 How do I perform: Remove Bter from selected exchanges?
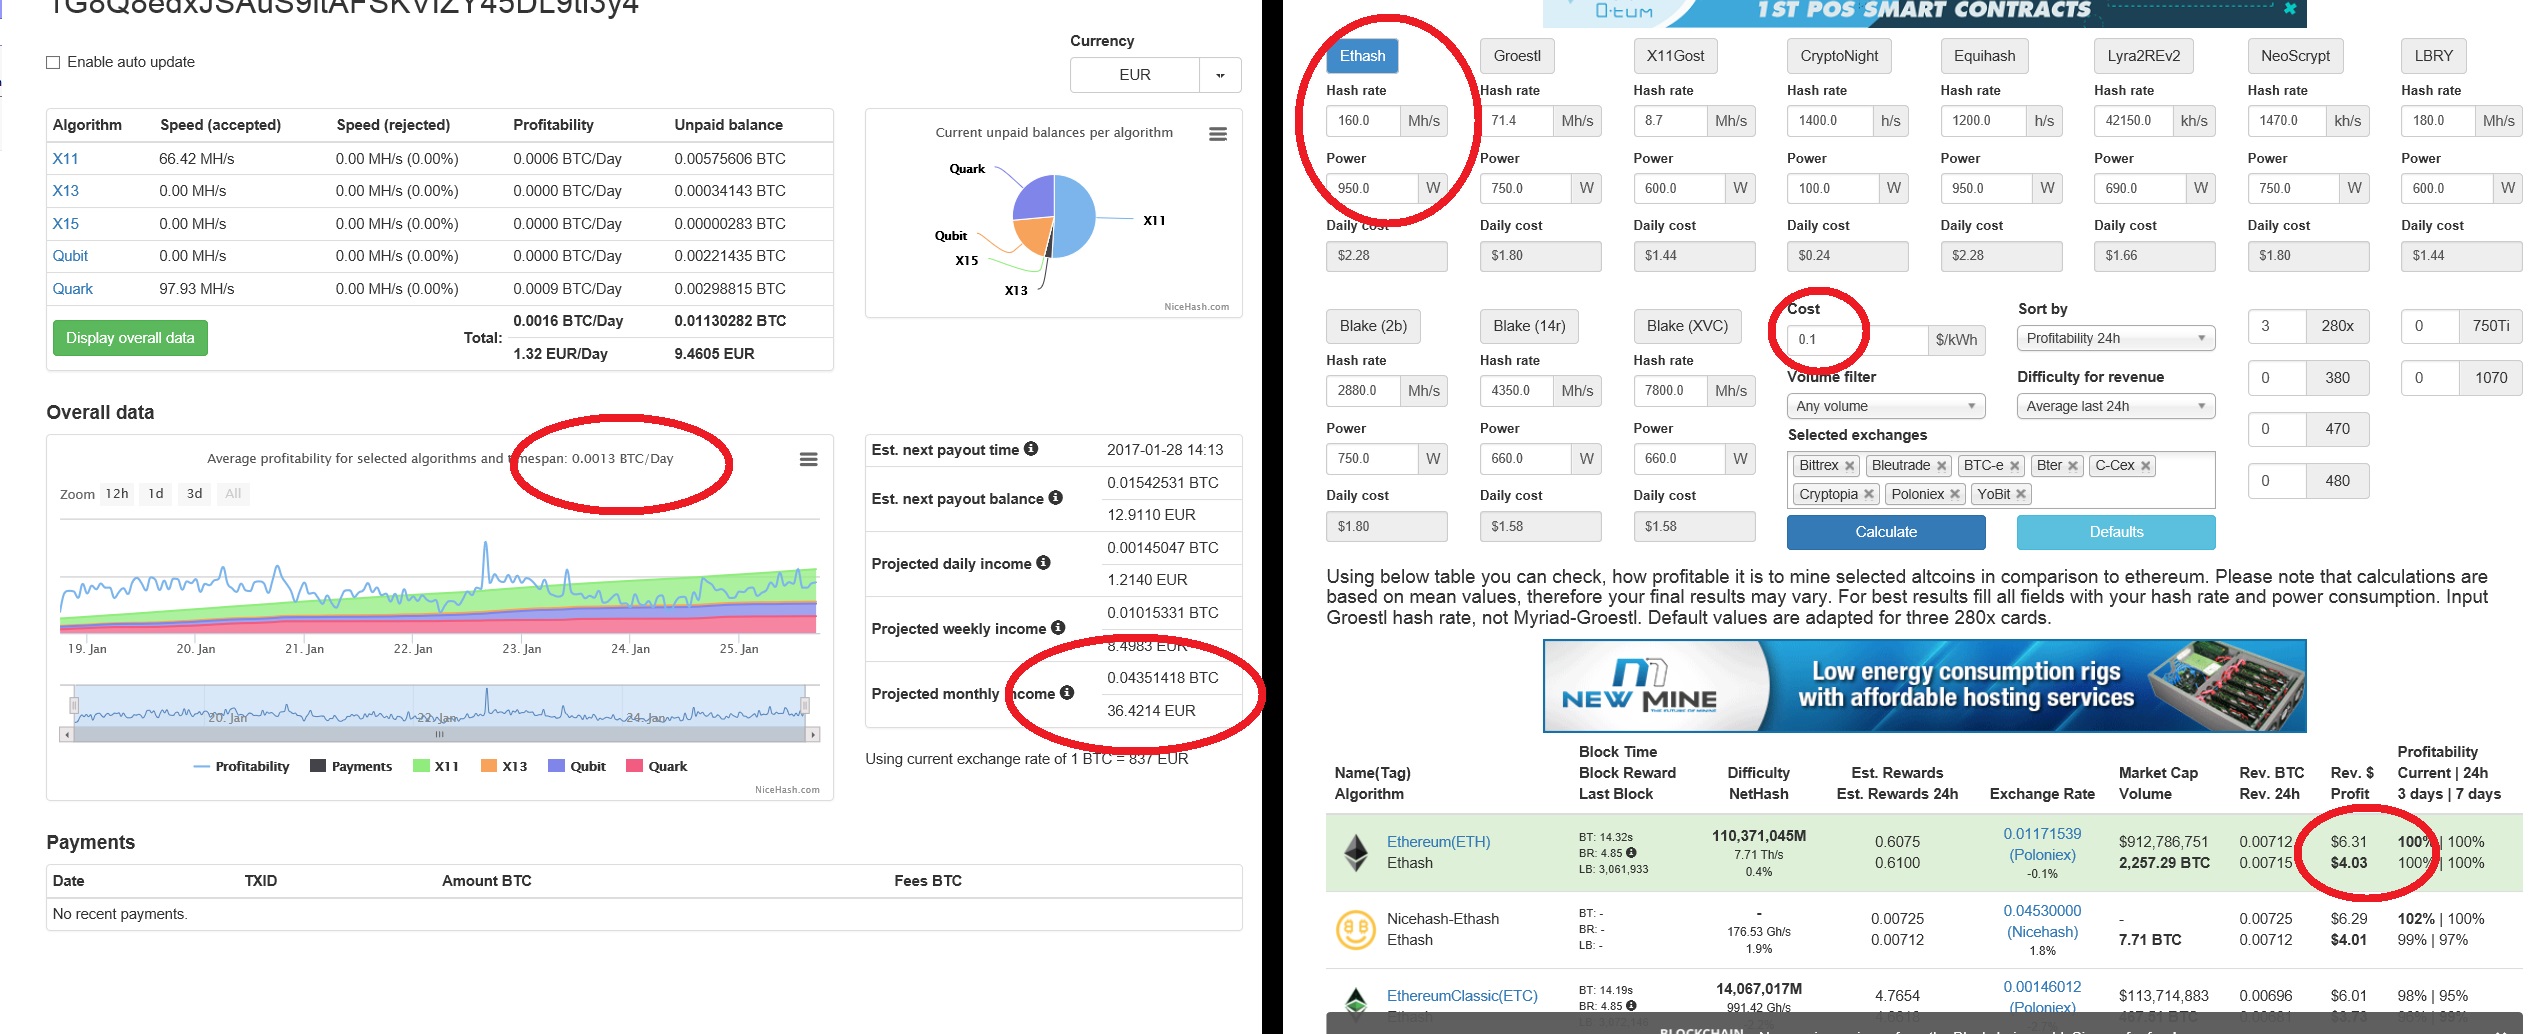(2072, 466)
